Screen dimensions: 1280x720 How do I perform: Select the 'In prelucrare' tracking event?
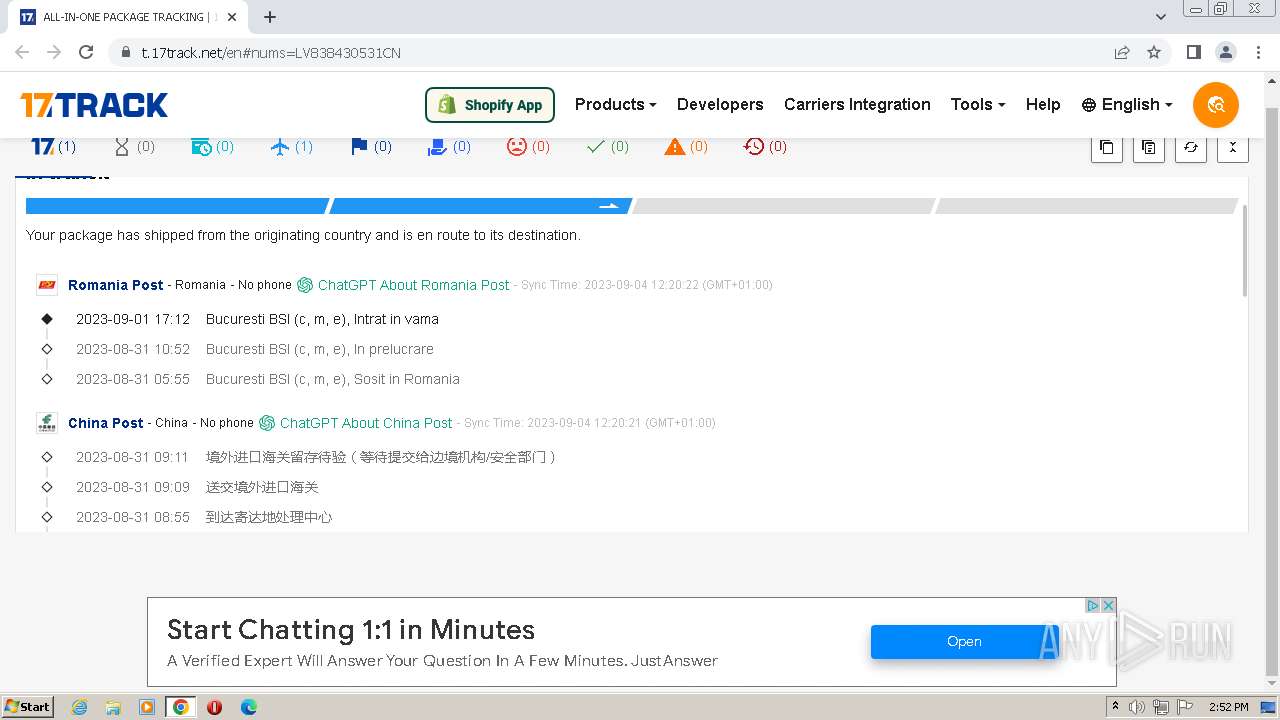pyautogui.click(x=320, y=349)
